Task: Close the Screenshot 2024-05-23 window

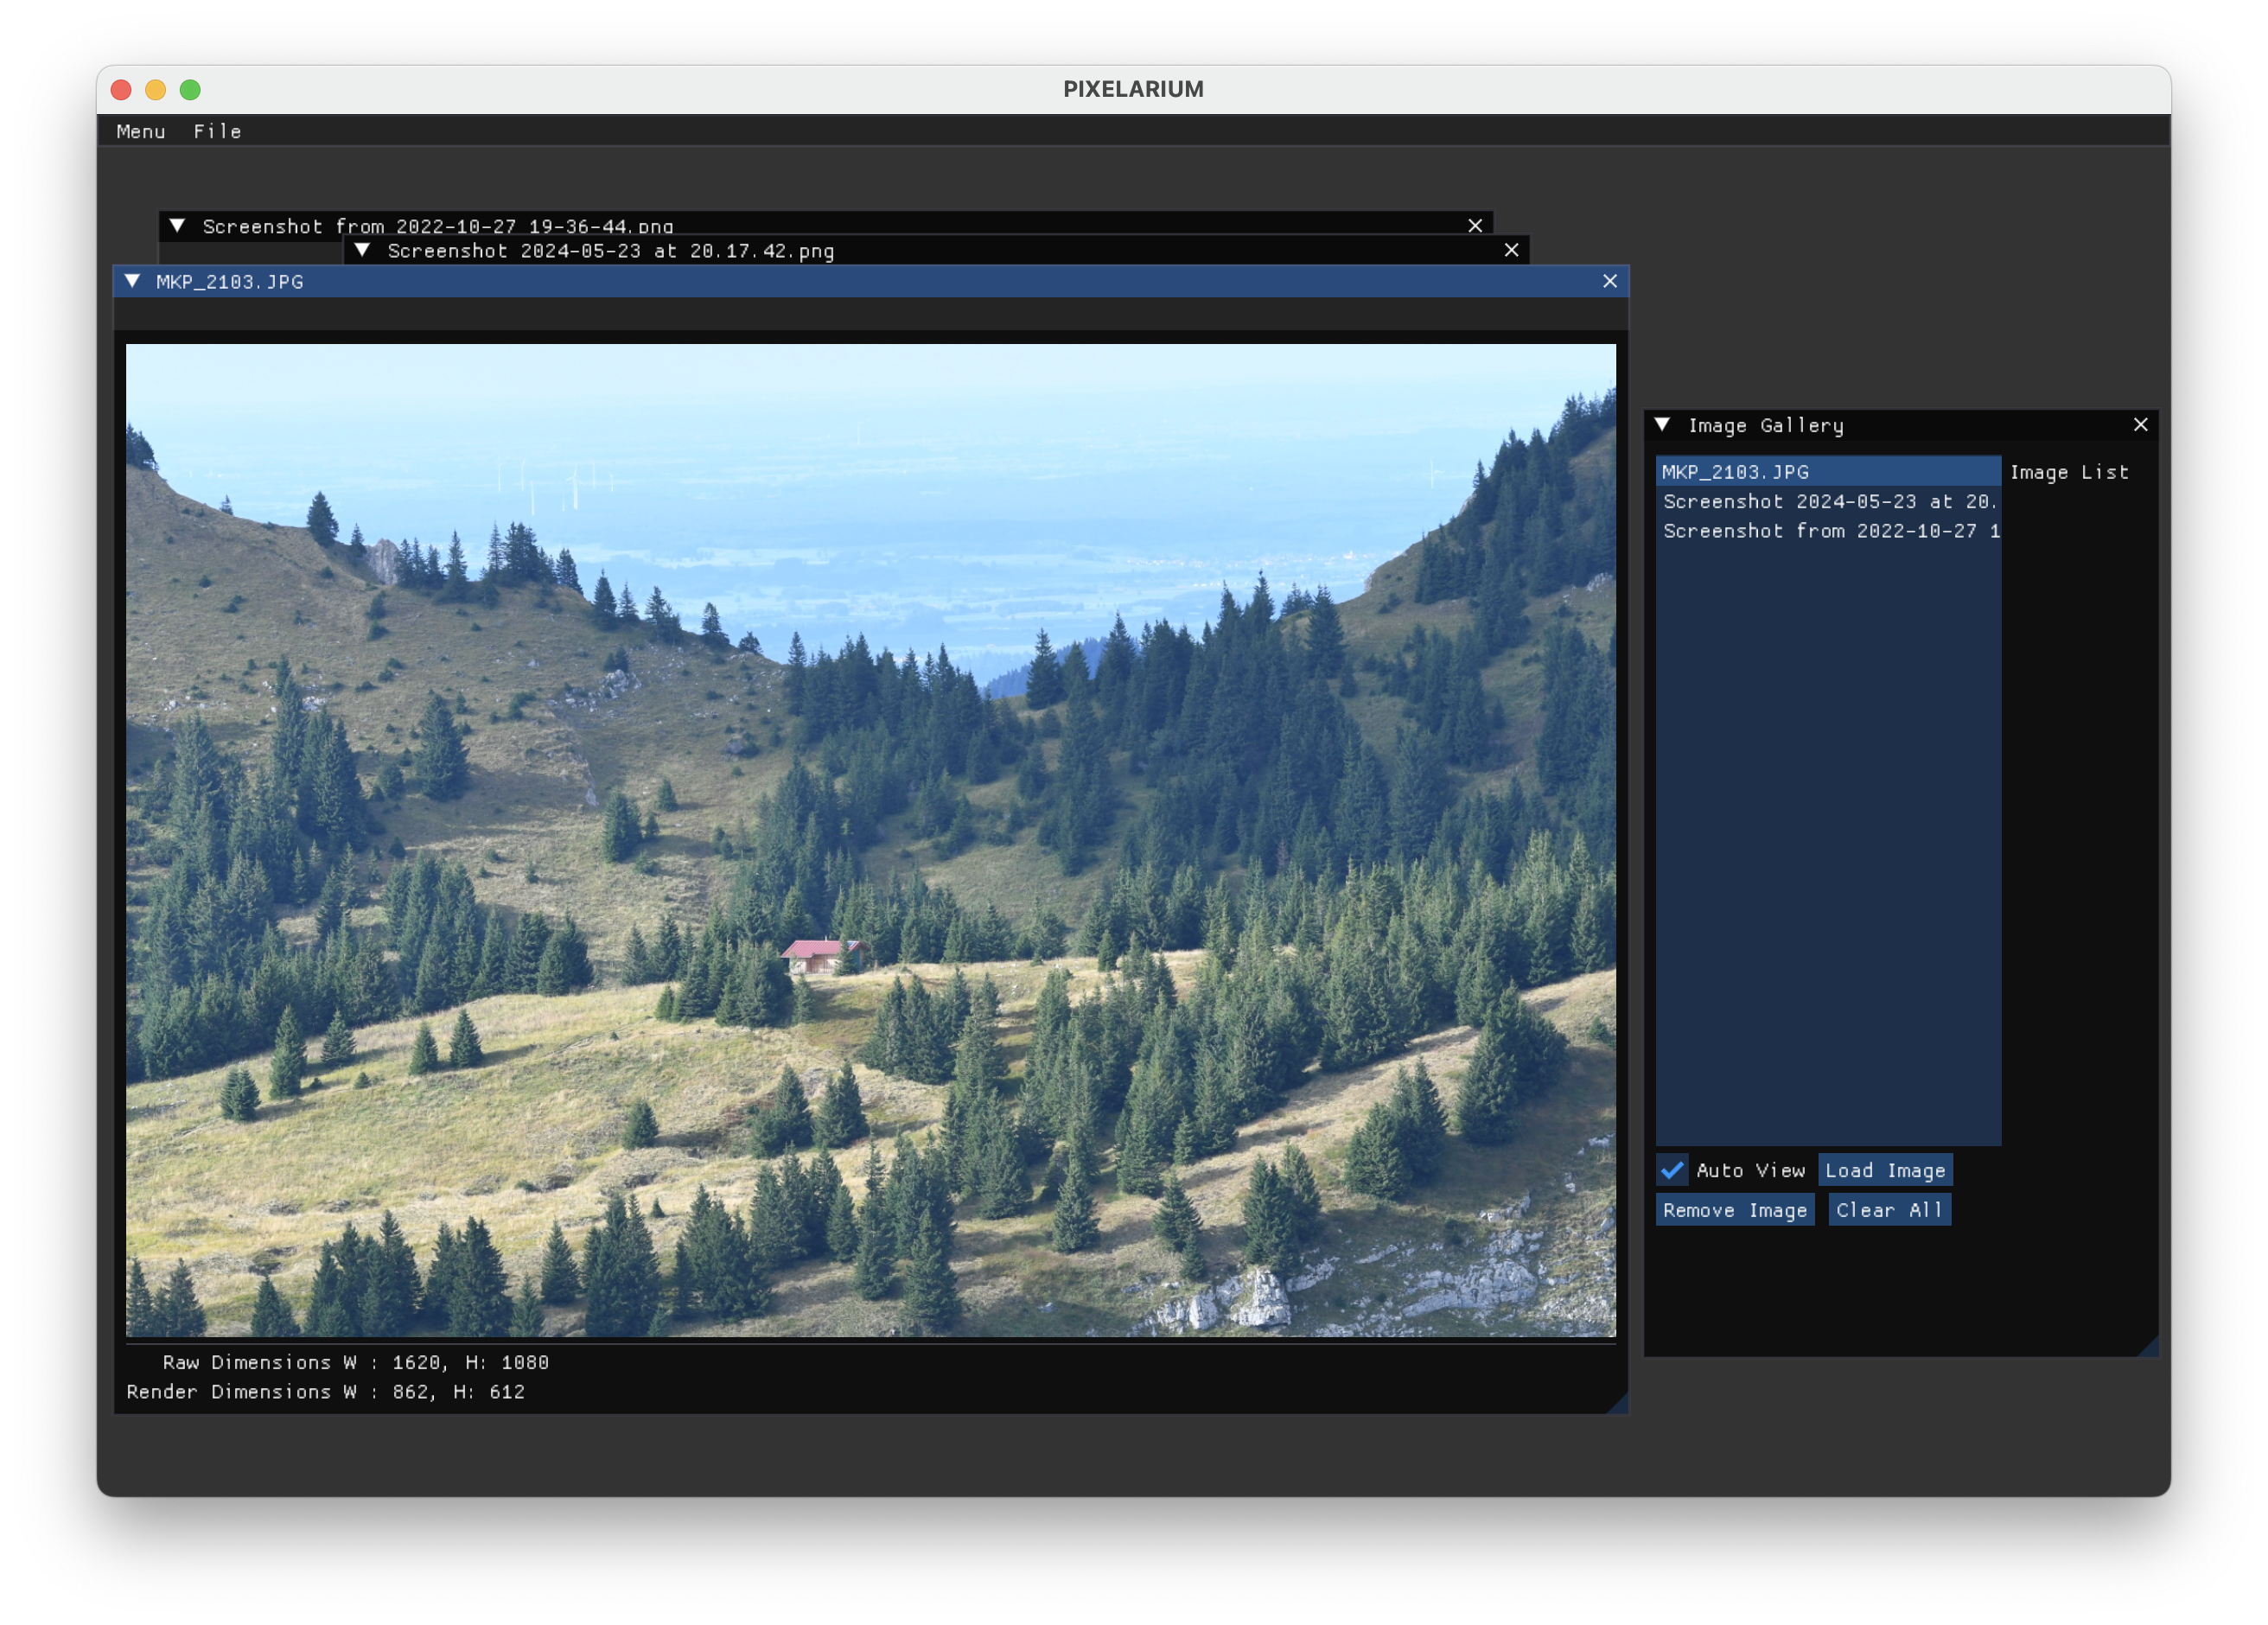Action: click(x=1511, y=250)
